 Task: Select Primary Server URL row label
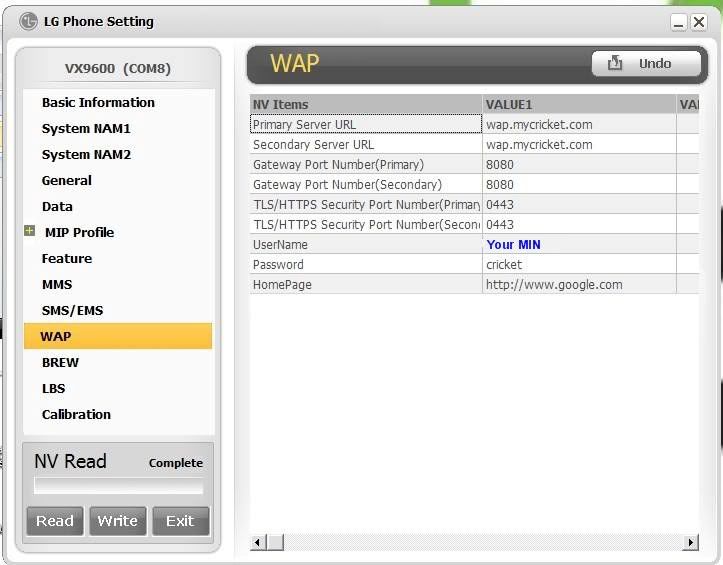pyautogui.click(x=366, y=124)
